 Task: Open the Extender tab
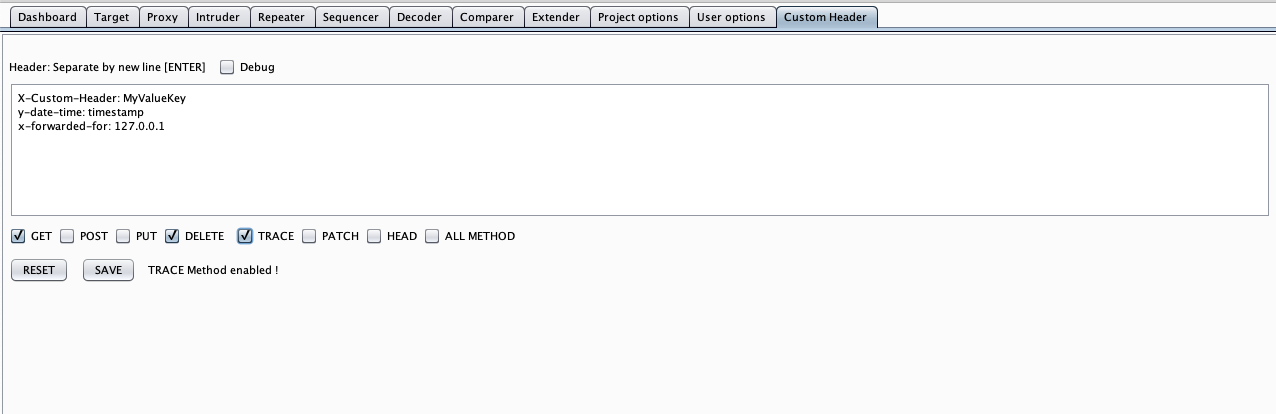coord(556,17)
